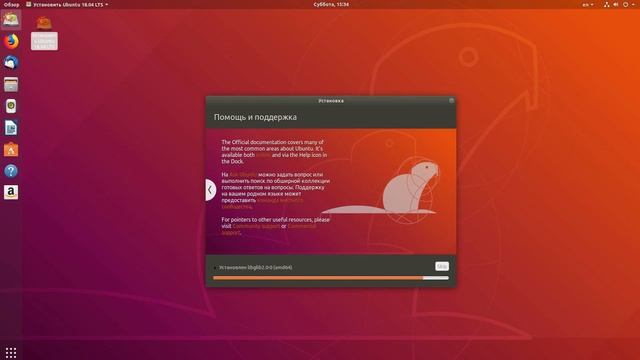640x360 pixels.
Task: Click the Установлен libglib2.0-0 status text
Action: click(256, 267)
